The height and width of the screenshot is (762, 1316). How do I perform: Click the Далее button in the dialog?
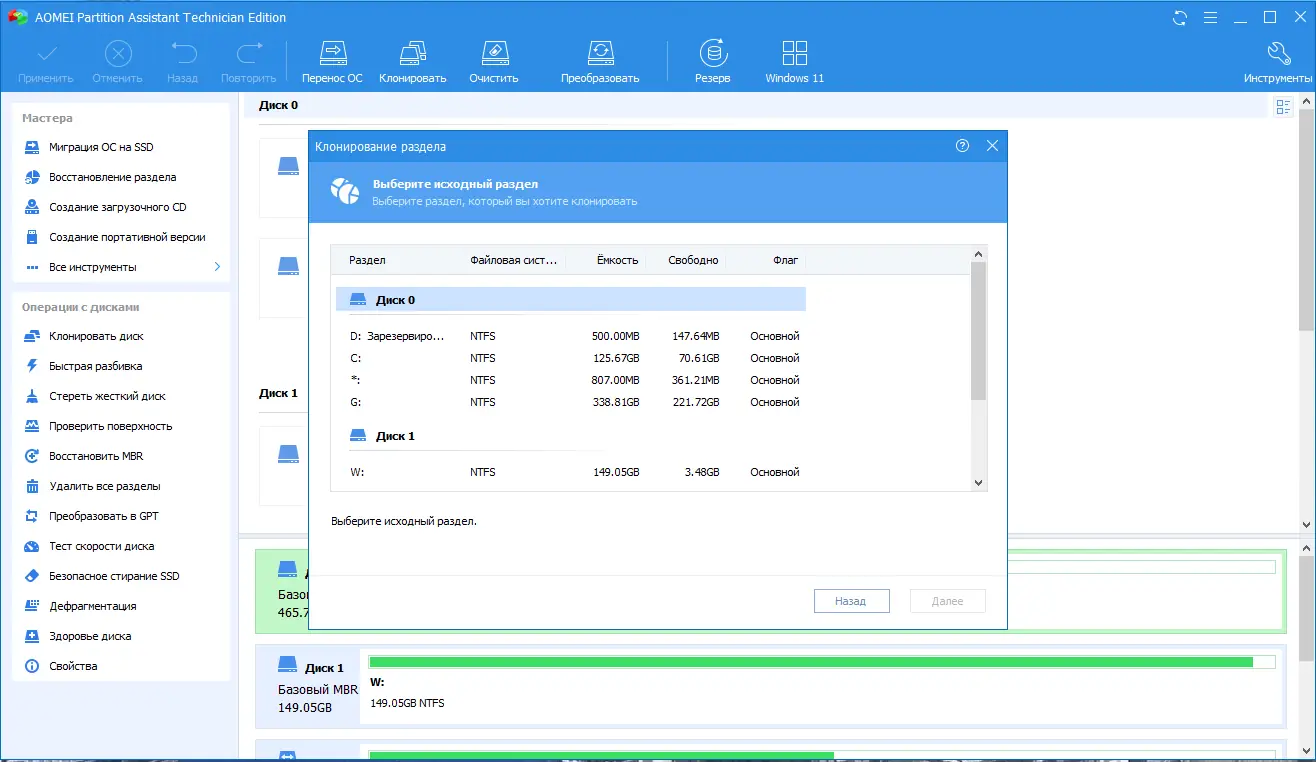pos(948,601)
